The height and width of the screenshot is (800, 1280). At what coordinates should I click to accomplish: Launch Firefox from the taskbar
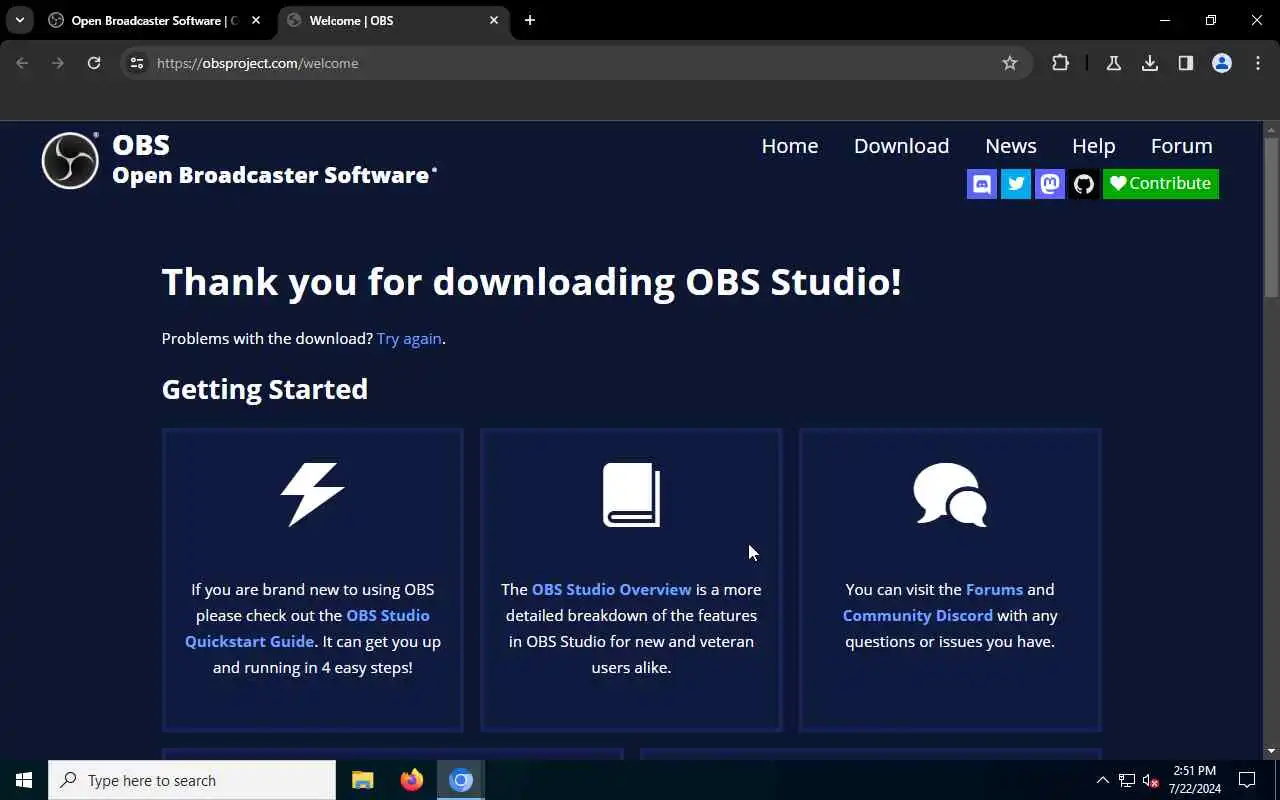pos(411,780)
